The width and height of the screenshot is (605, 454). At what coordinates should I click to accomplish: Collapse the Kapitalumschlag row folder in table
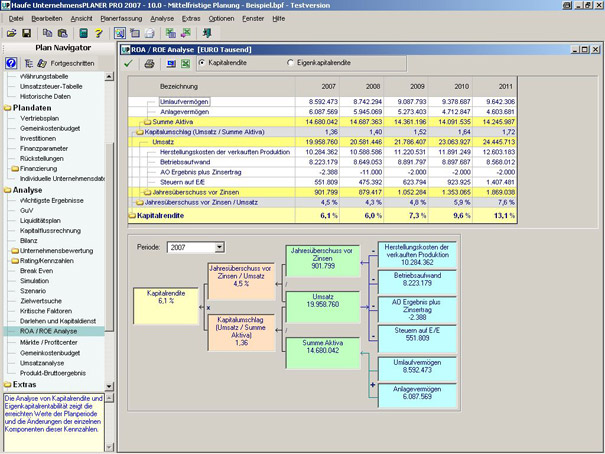140,132
